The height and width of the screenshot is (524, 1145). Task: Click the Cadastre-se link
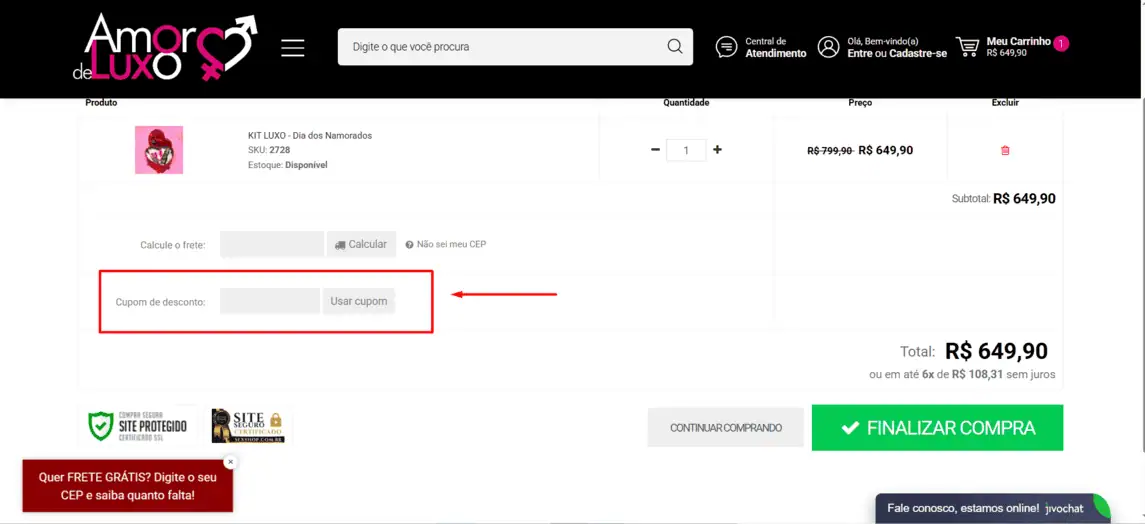coord(918,53)
